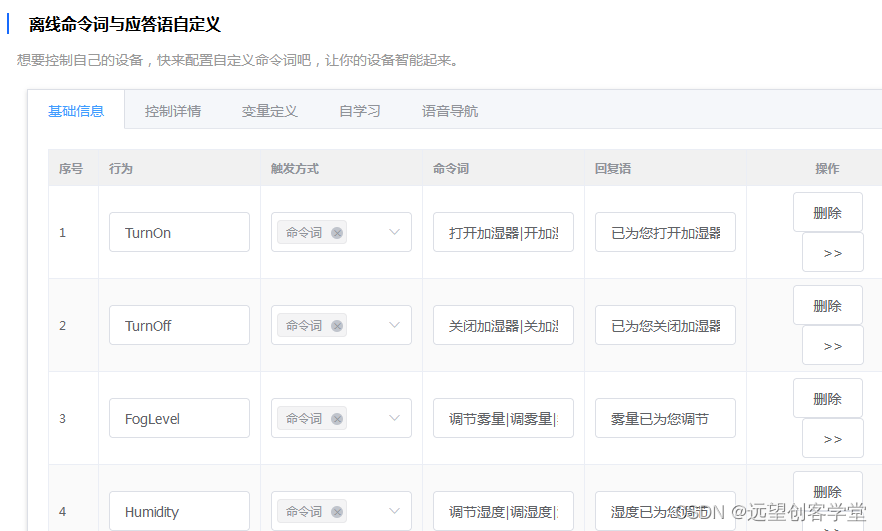Delete row 1 with 删除 button
This screenshot has width=882, height=531.
click(x=827, y=212)
